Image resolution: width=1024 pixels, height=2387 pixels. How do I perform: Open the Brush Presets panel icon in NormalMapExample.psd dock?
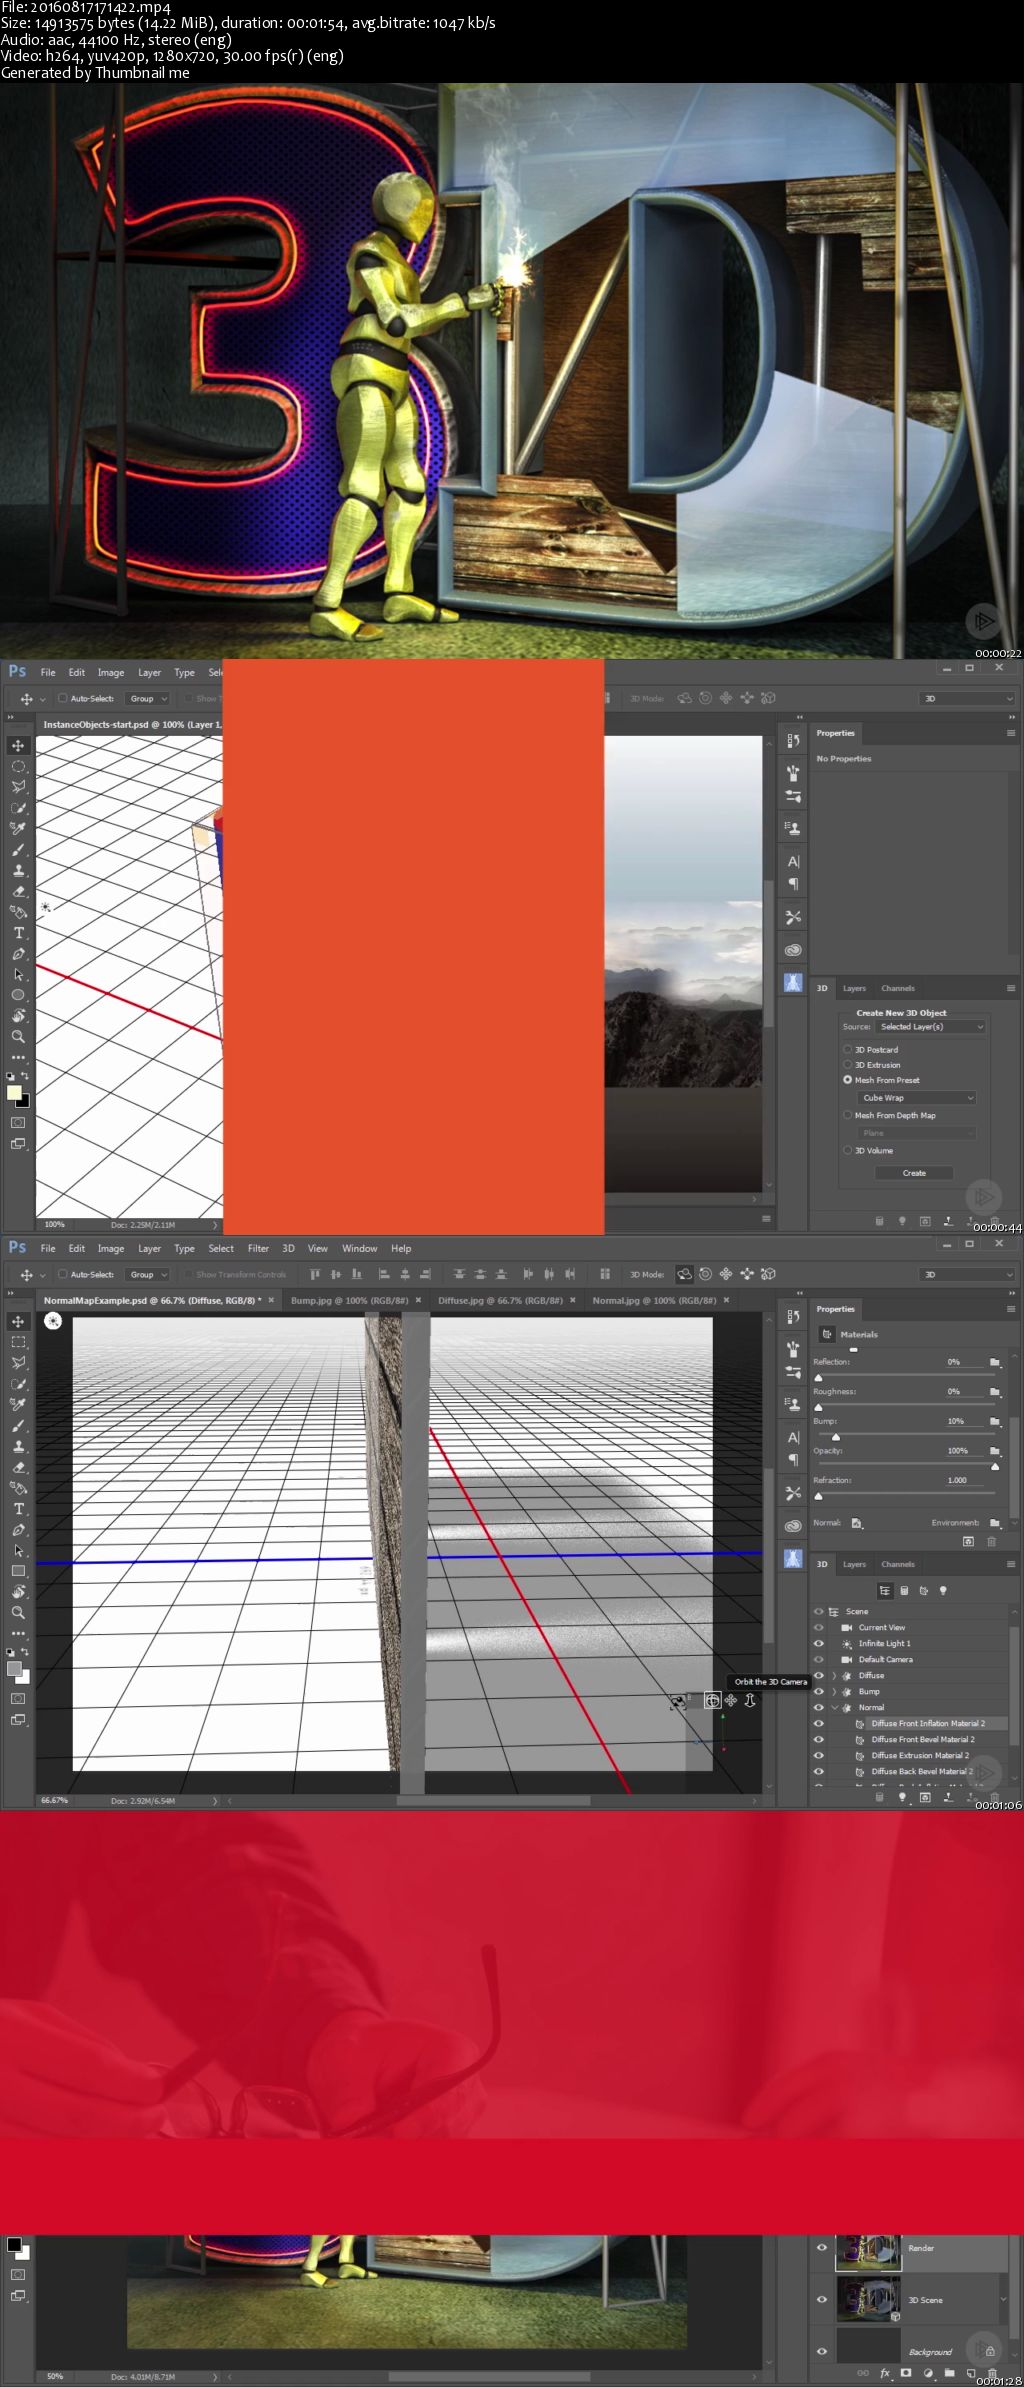click(x=793, y=1372)
